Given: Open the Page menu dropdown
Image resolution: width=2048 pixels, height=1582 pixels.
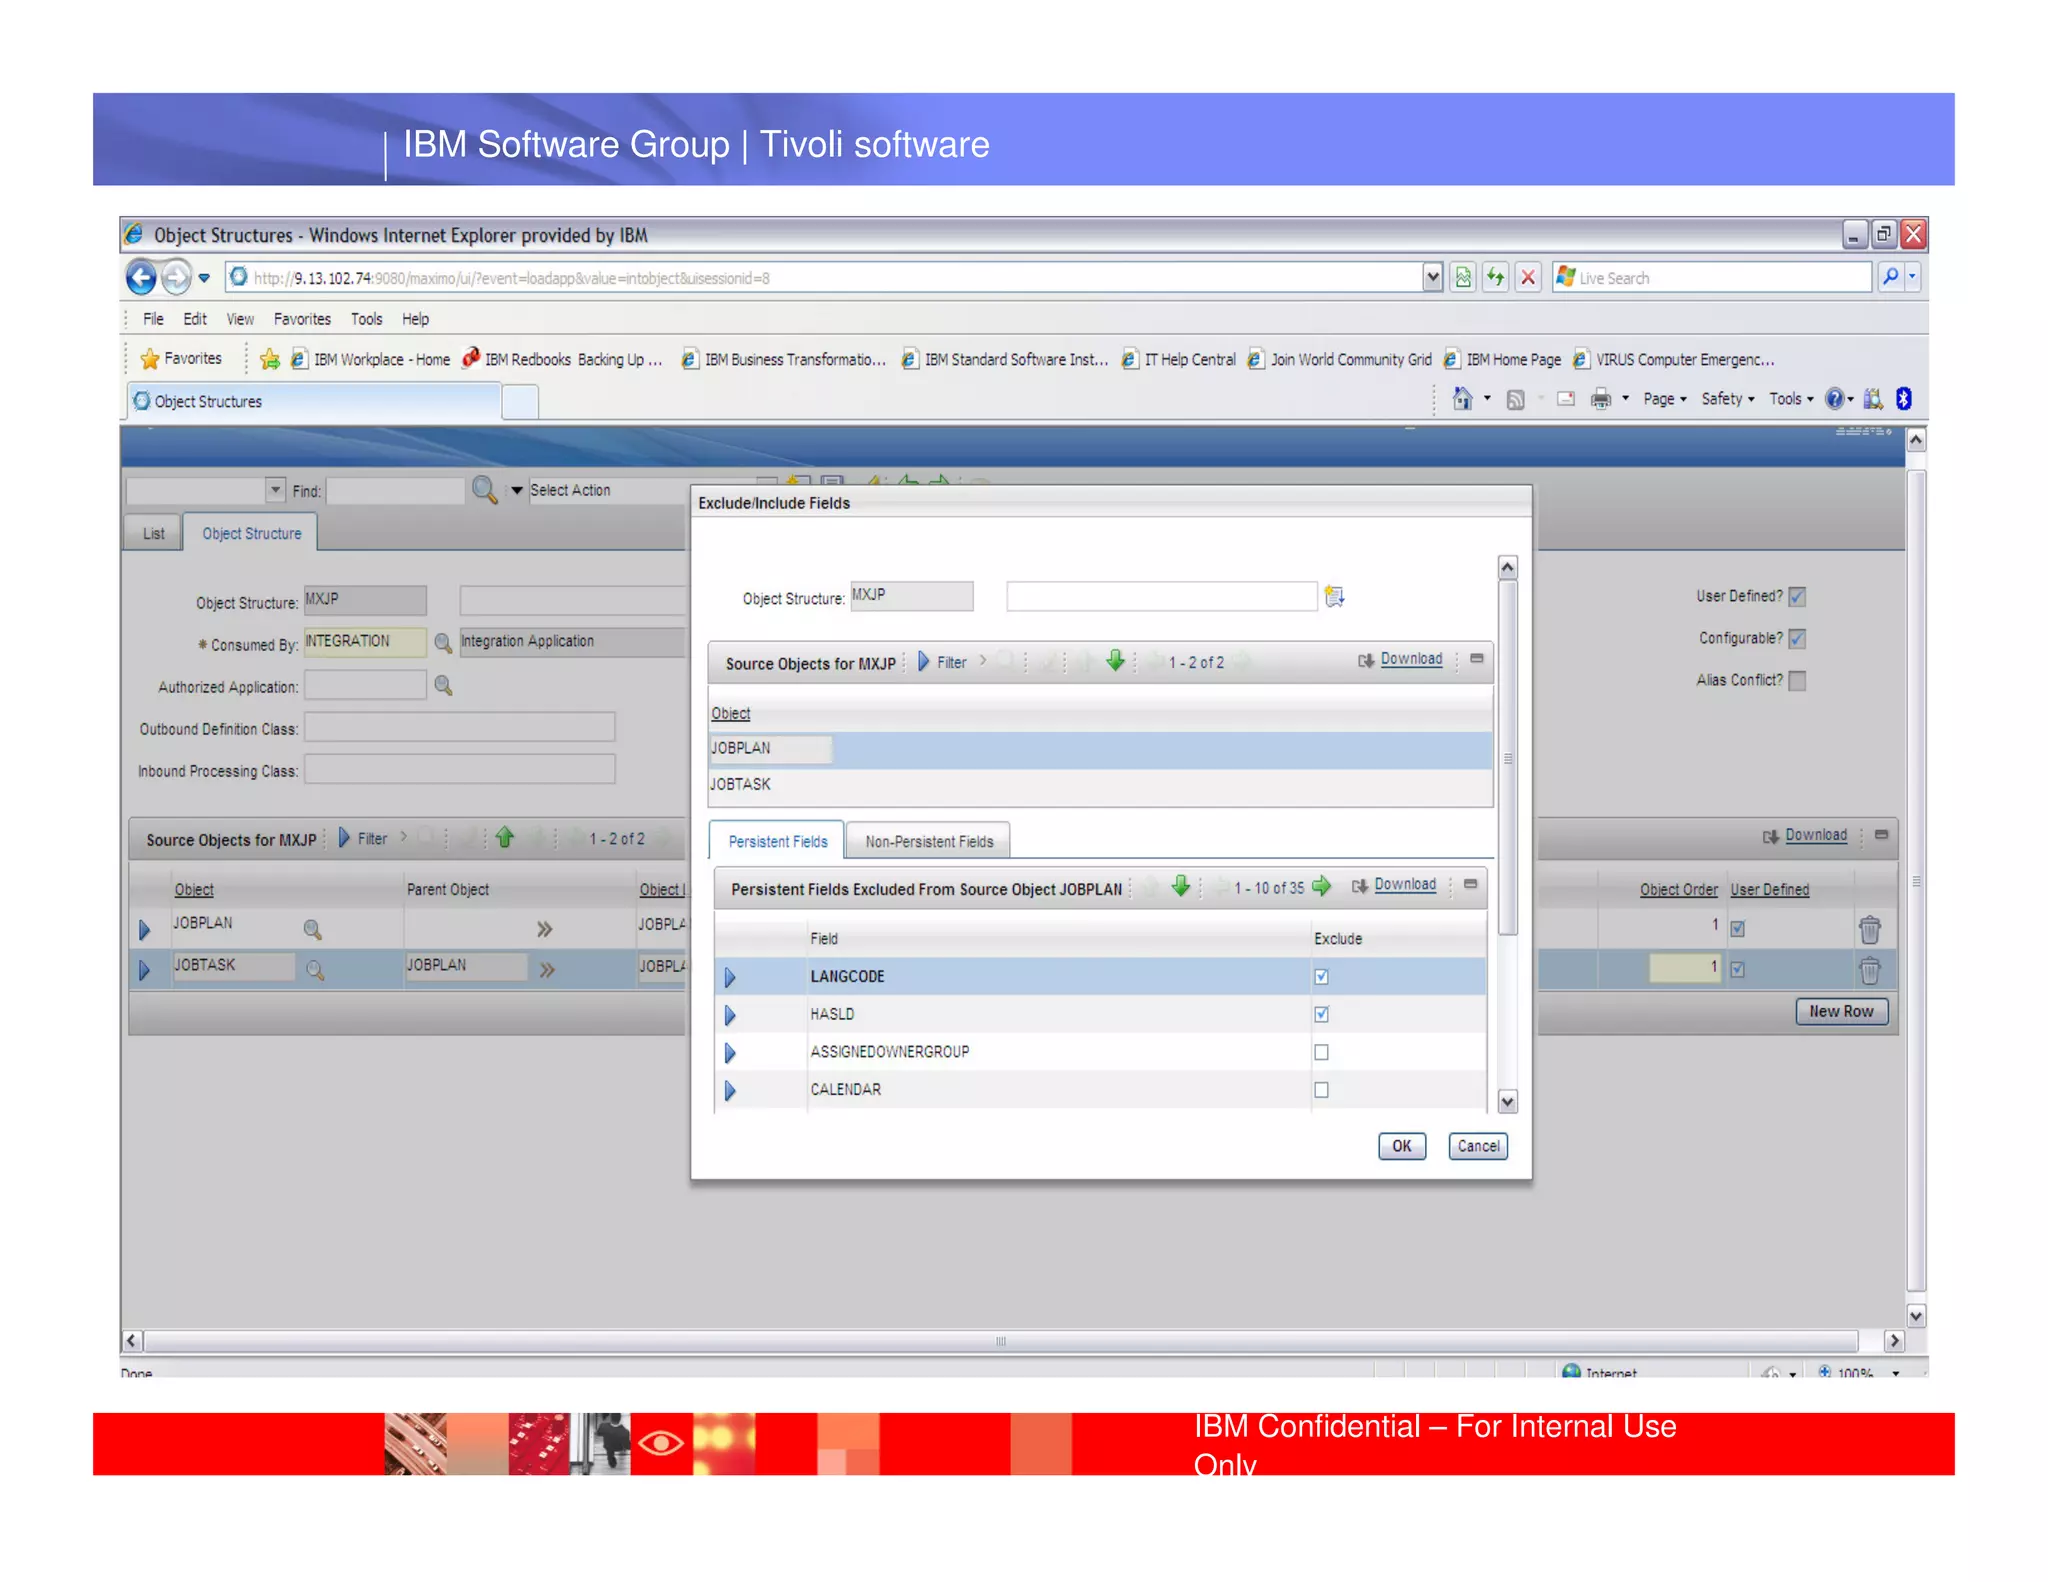Looking at the screenshot, I should point(1664,399).
